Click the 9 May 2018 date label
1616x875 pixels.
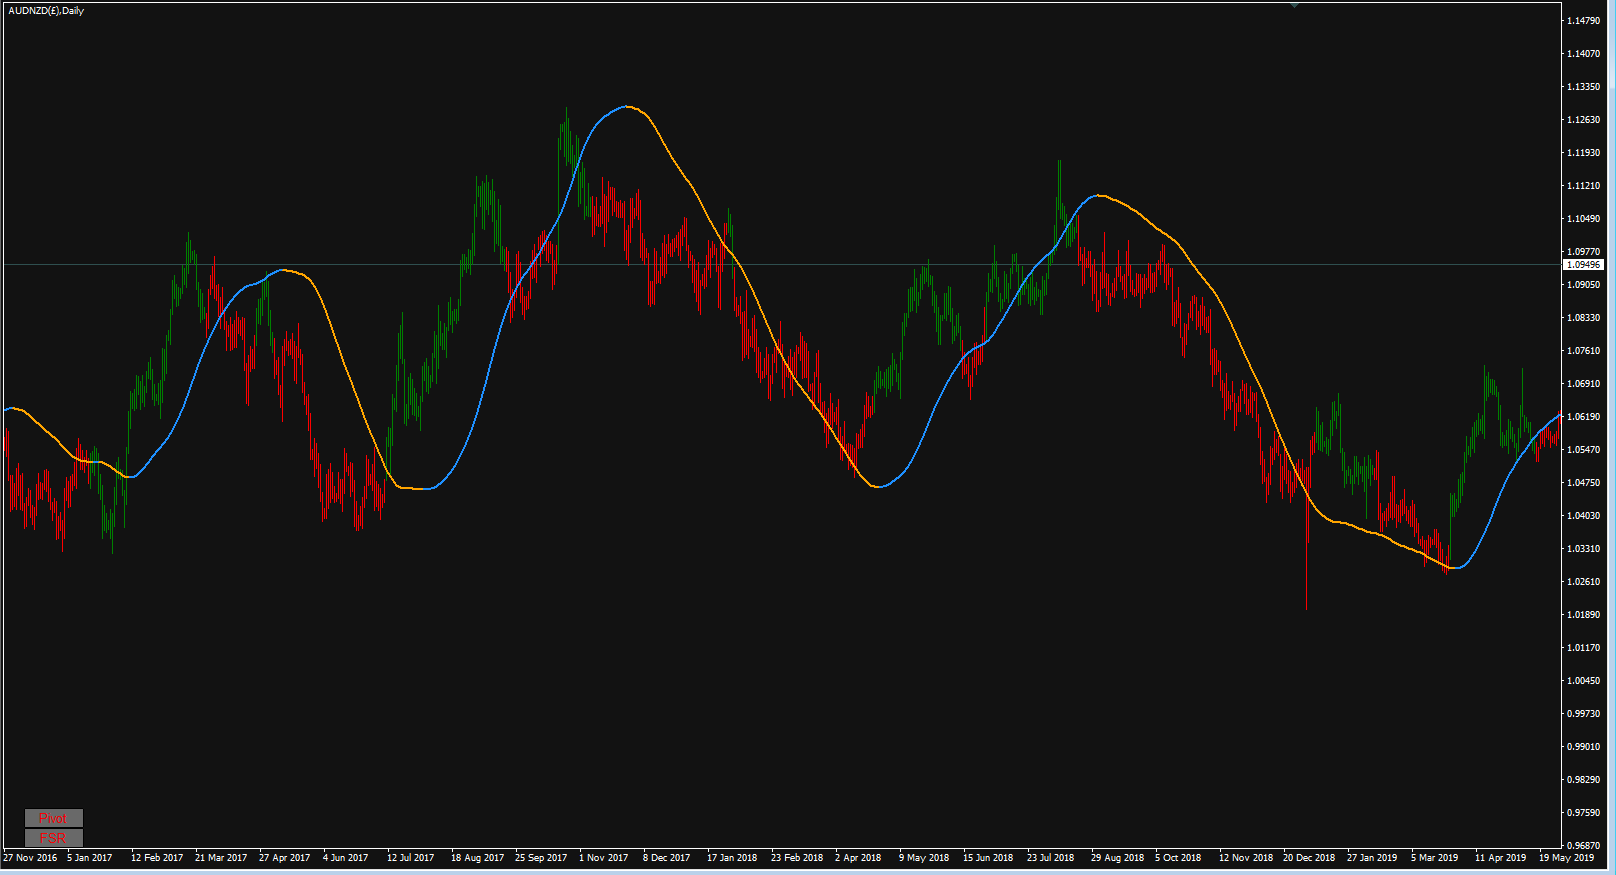tap(924, 858)
